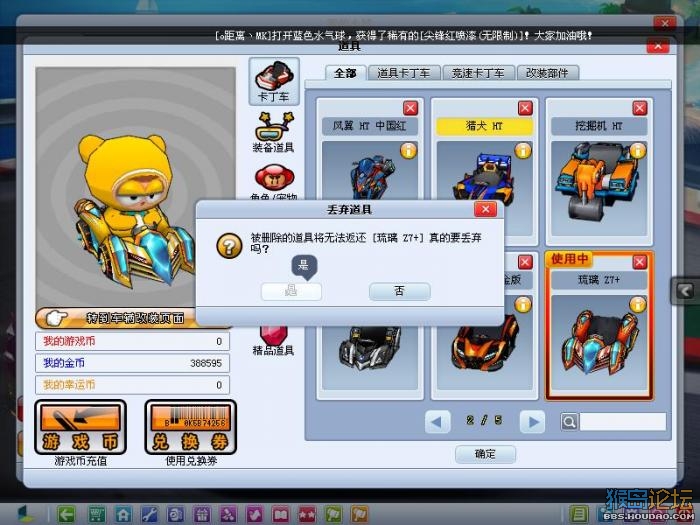Click the 我的游戏币 balance row

132,342
